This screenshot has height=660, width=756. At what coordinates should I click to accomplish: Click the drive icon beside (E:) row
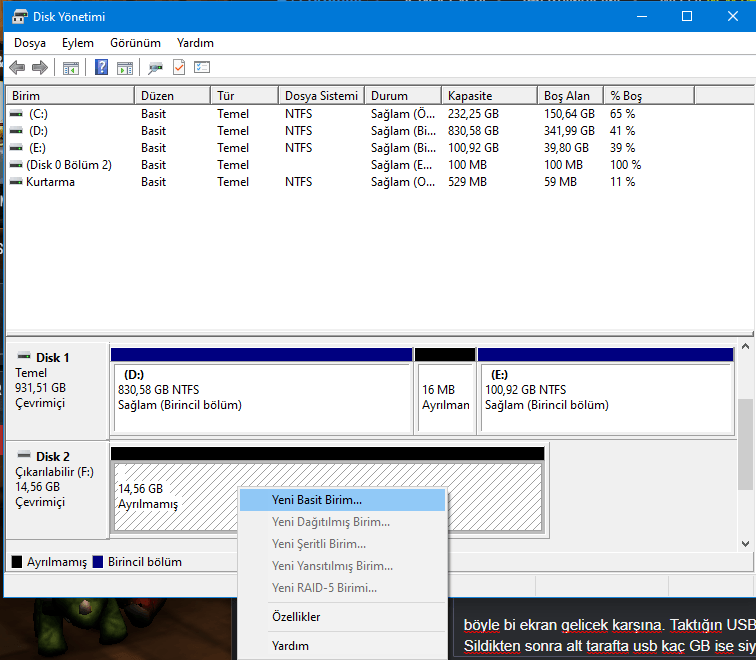(x=16, y=148)
